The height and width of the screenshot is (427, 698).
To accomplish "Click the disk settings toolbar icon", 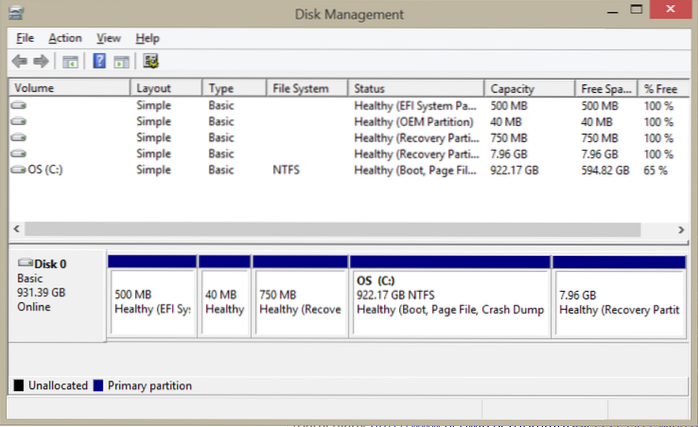I will pos(151,62).
